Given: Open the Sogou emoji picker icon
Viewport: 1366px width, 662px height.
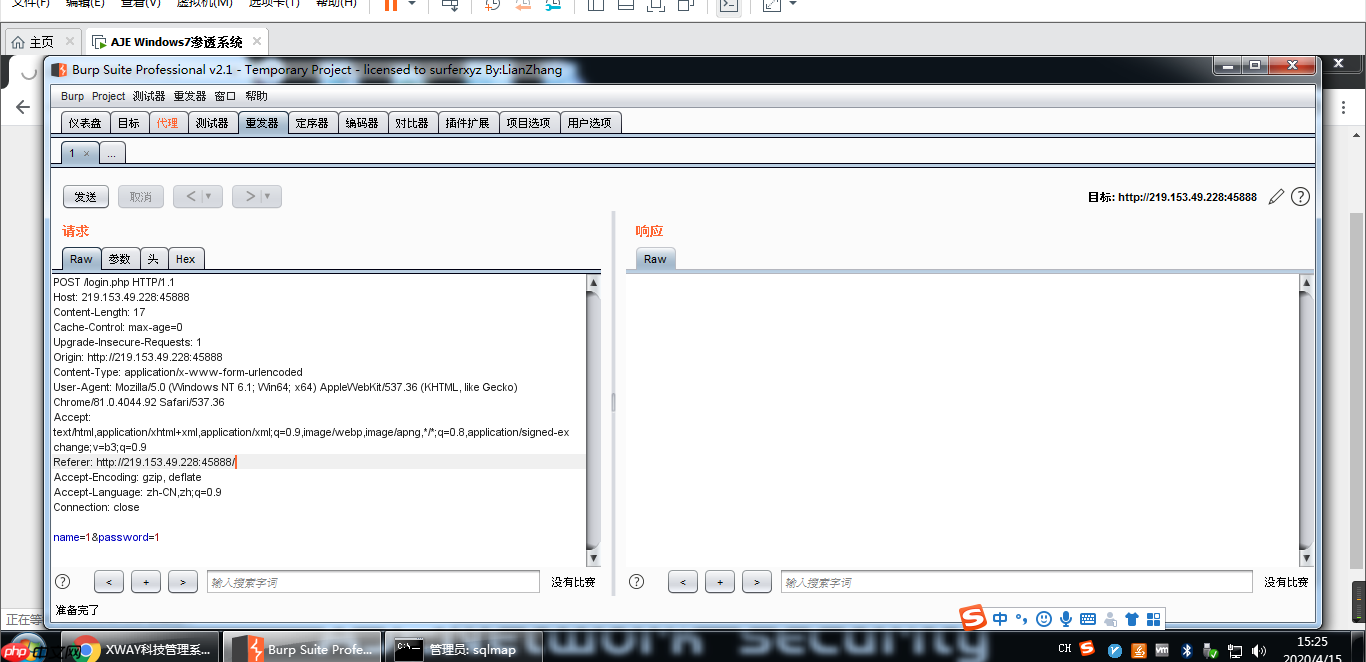Looking at the screenshot, I should click(x=1043, y=619).
